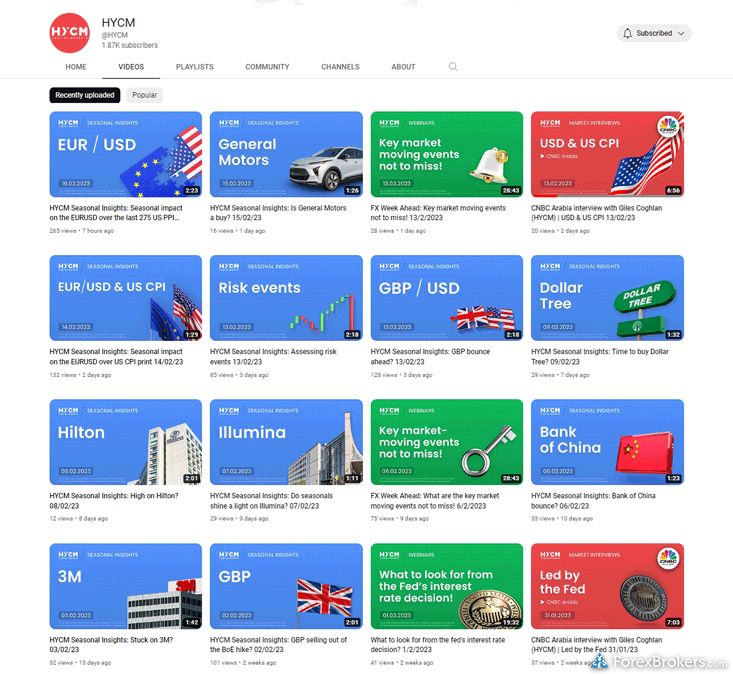Click '75 views • 9 days ago' text

[x=400, y=518]
